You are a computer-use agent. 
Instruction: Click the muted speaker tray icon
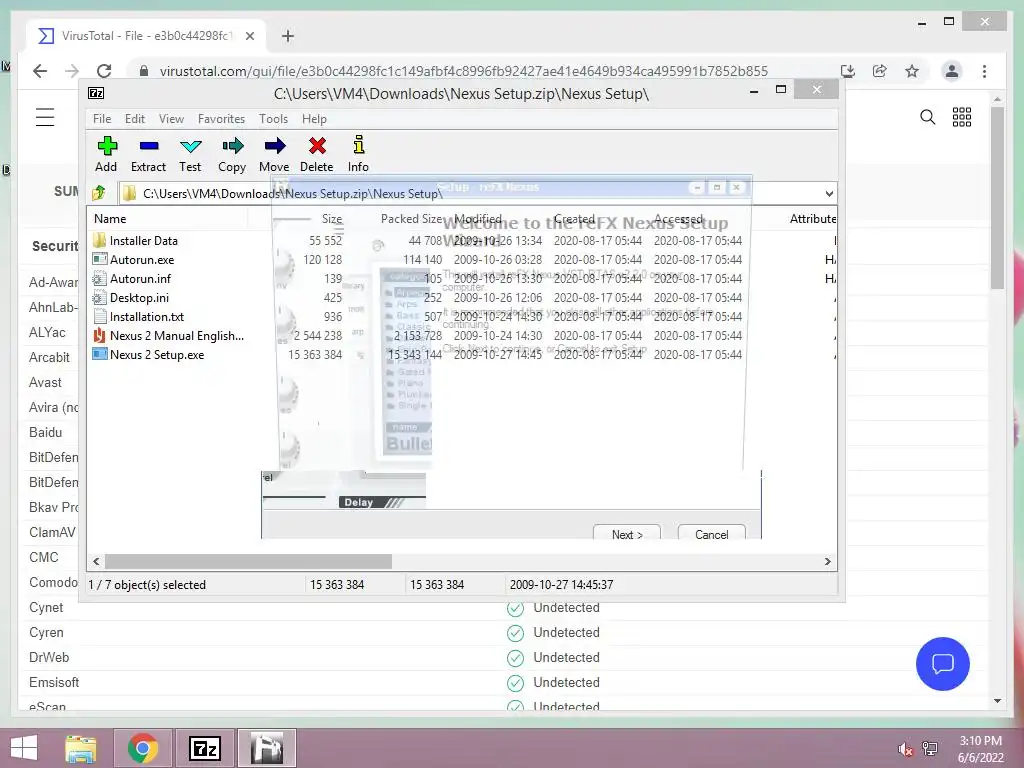coord(904,749)
